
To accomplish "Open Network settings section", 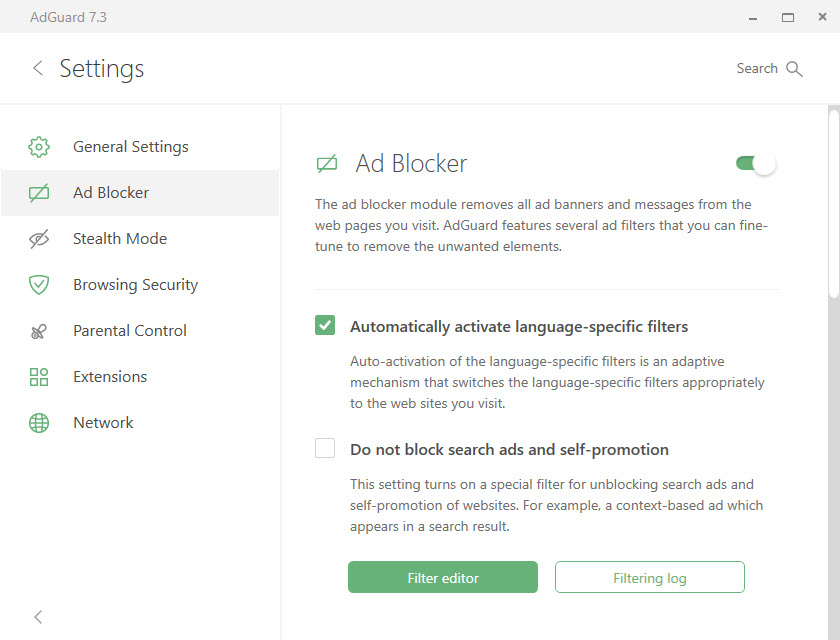I will 140,423.
